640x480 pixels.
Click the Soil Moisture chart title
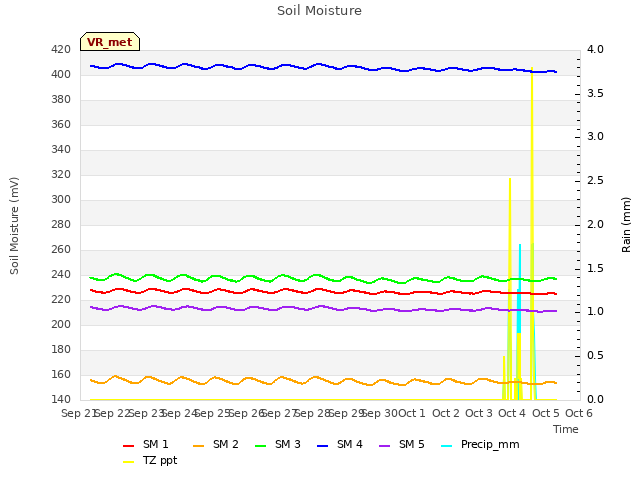pos(319,11)
